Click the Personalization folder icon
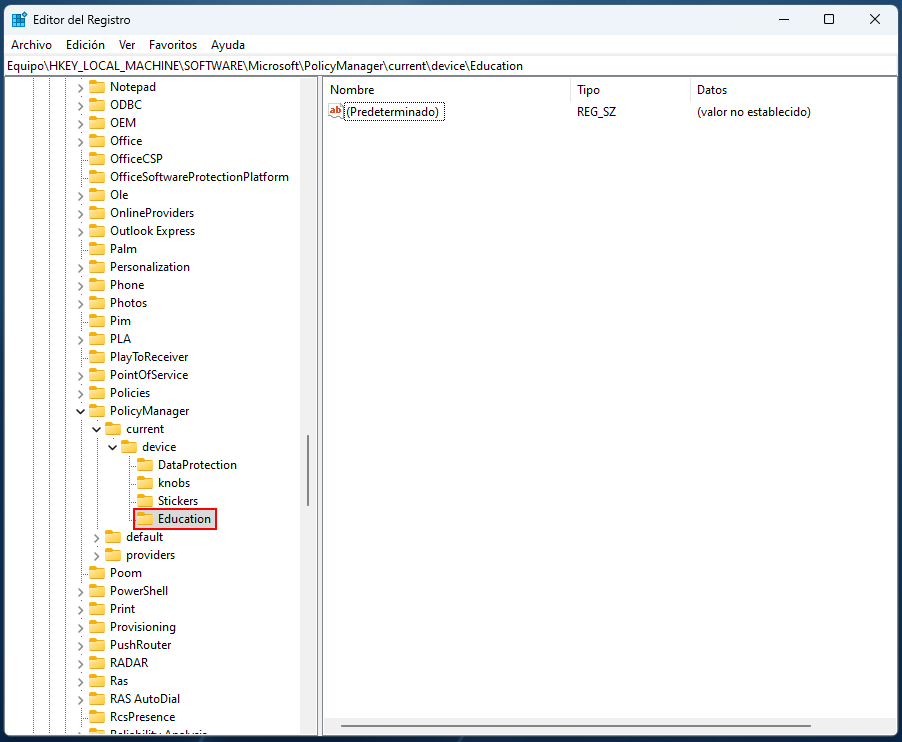The height and width of the screenshot is (742, 902). [97, 267]
